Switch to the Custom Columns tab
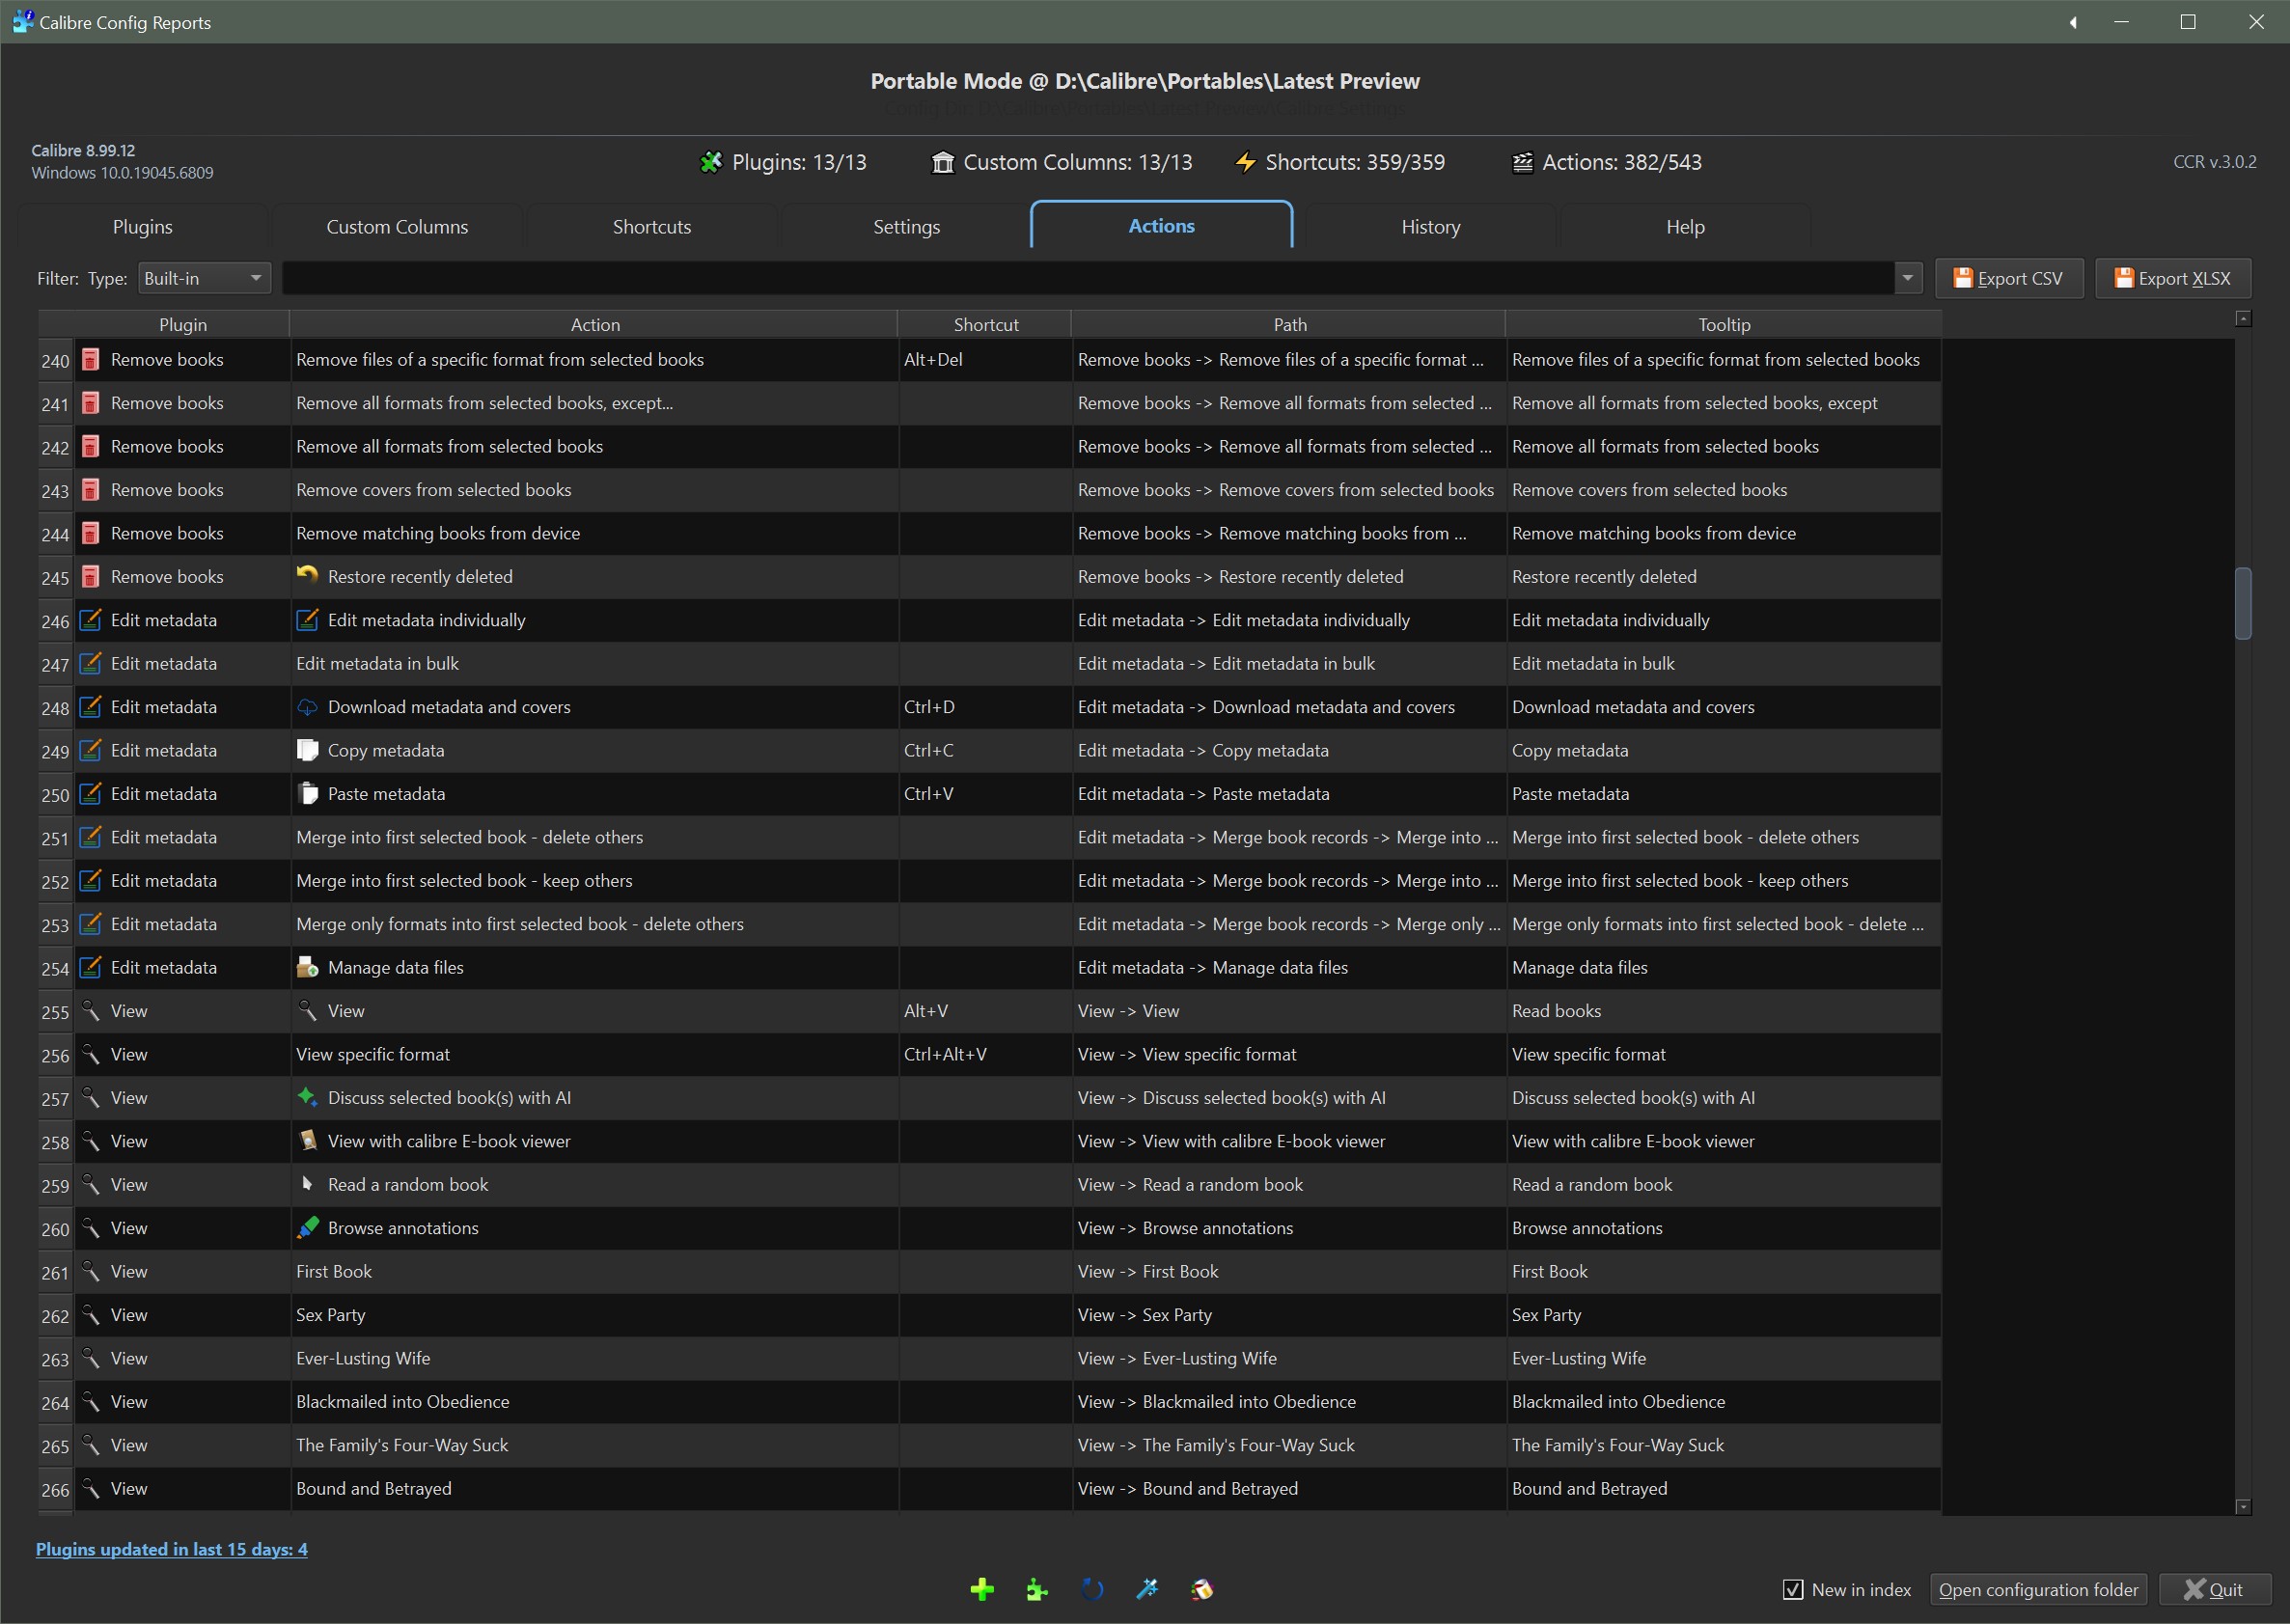 [x=397, y=227]
